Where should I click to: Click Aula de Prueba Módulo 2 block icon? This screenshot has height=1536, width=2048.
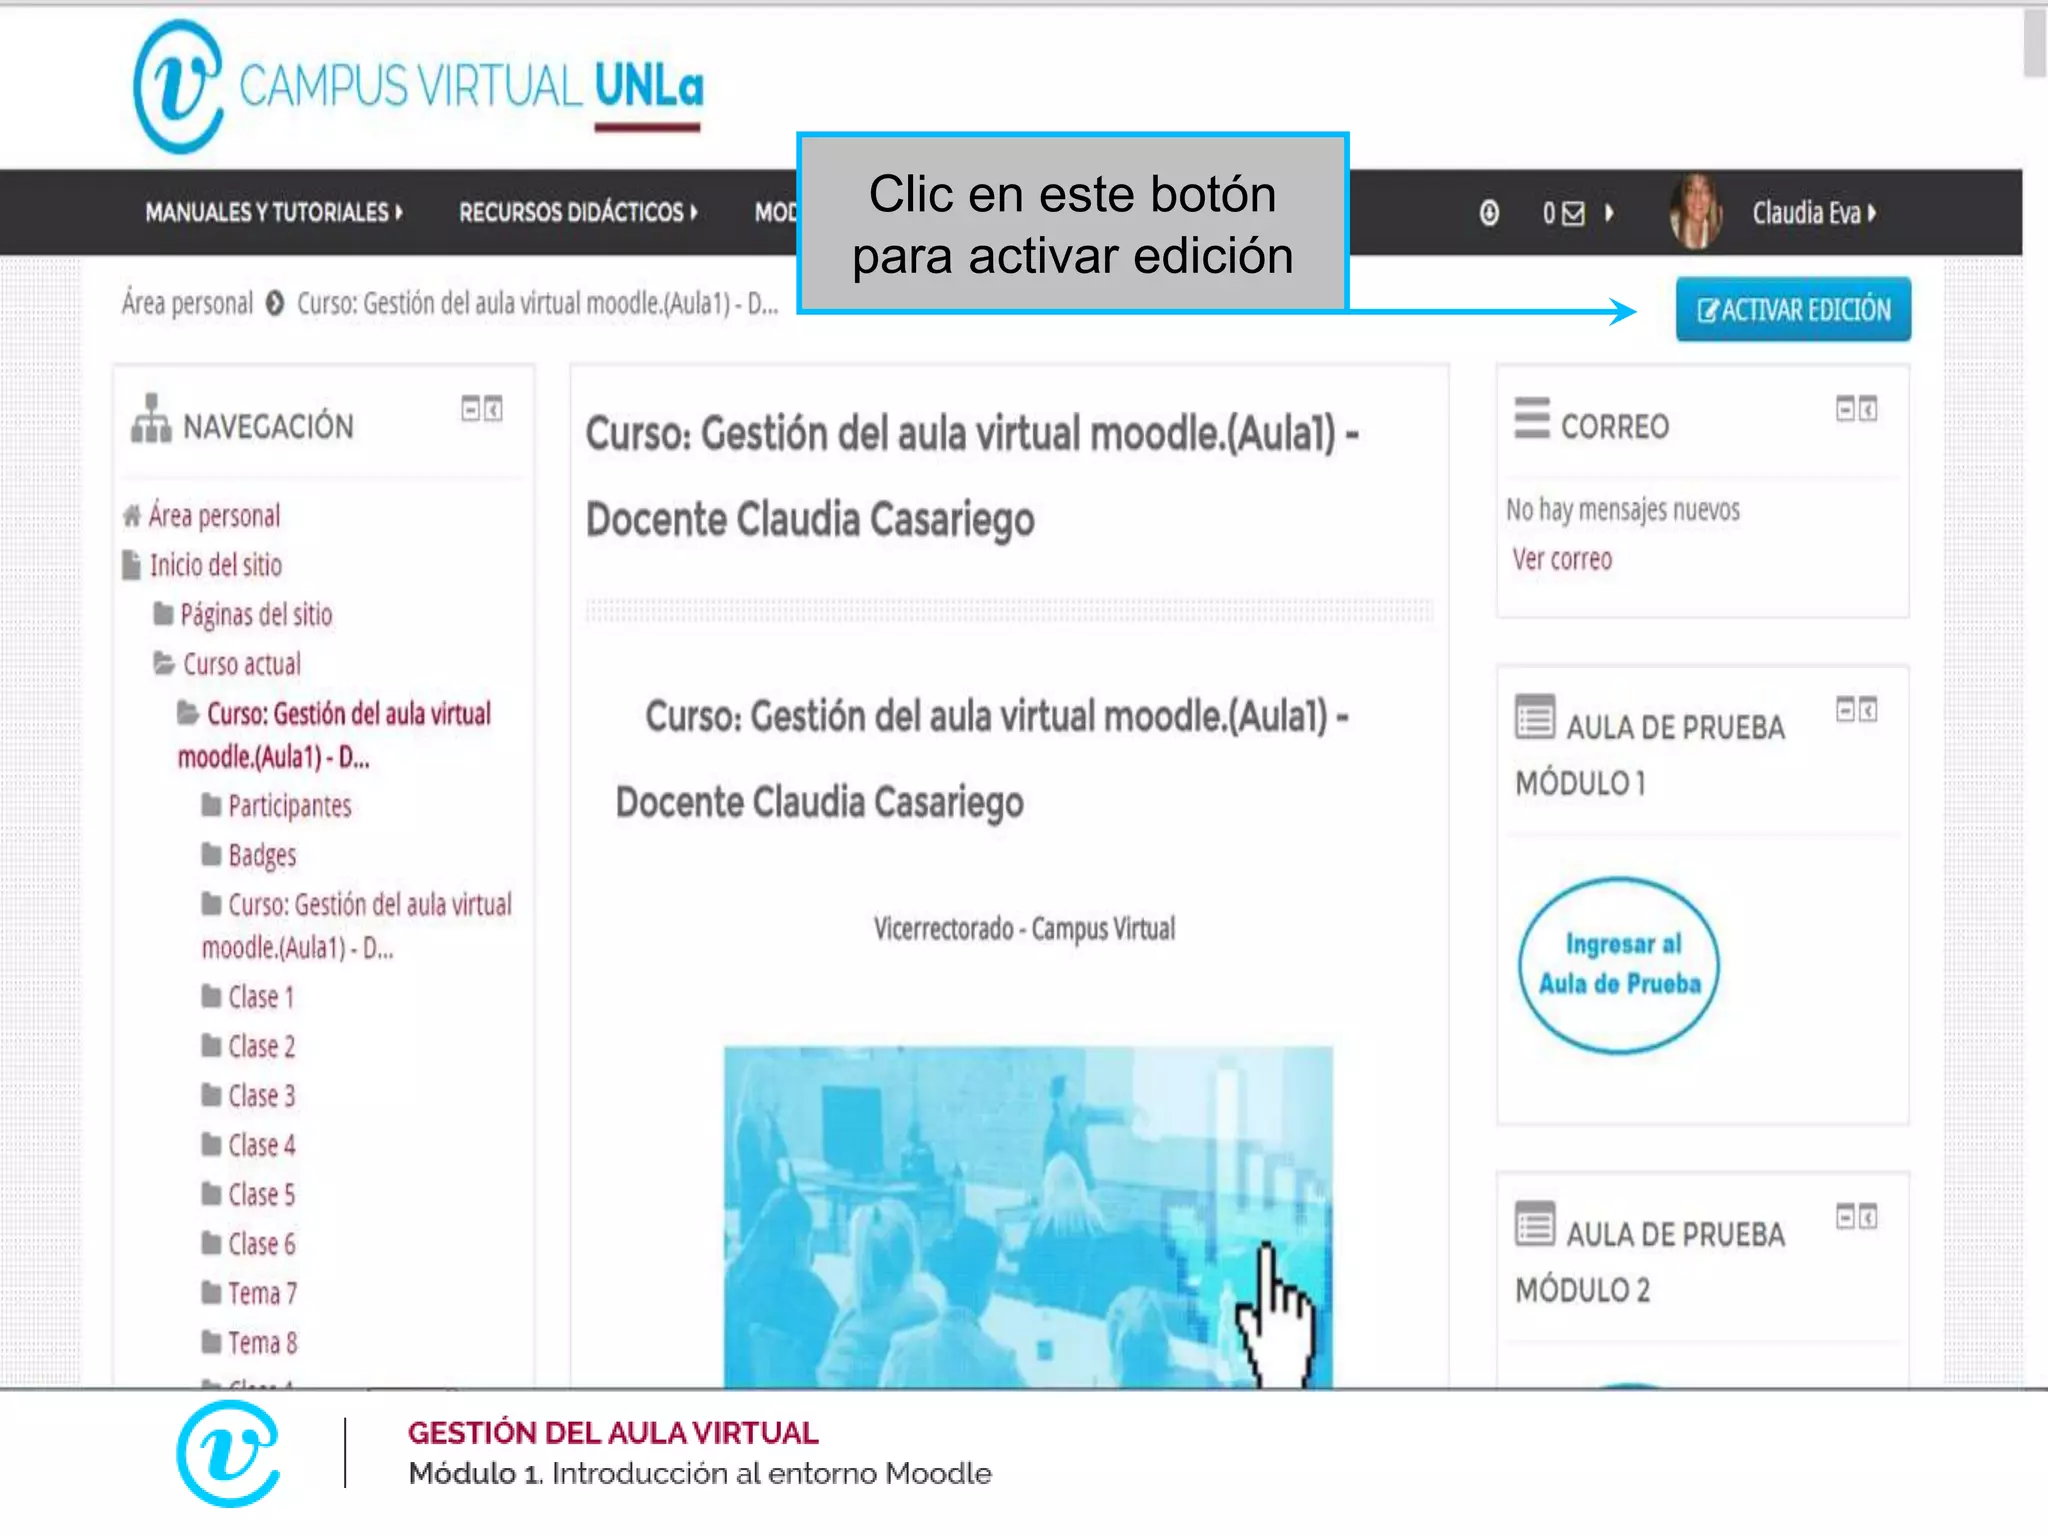pos(1535,1223)
